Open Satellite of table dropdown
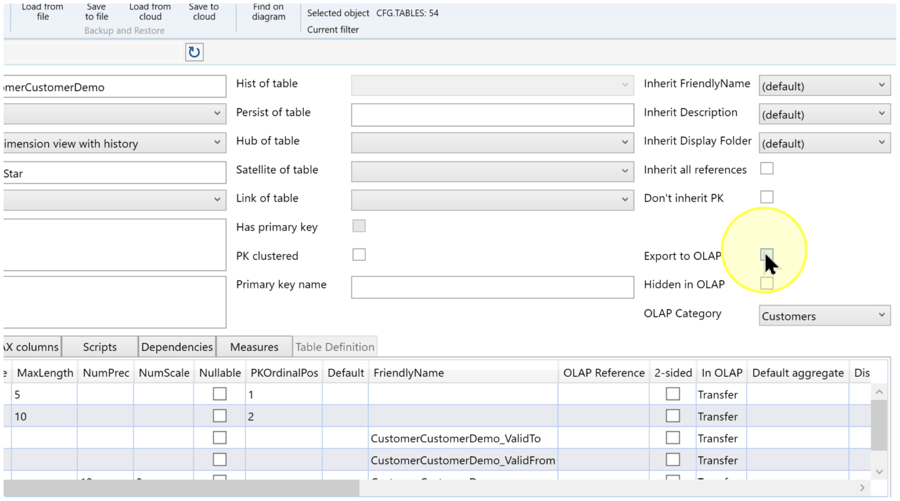 pos(492,171)
